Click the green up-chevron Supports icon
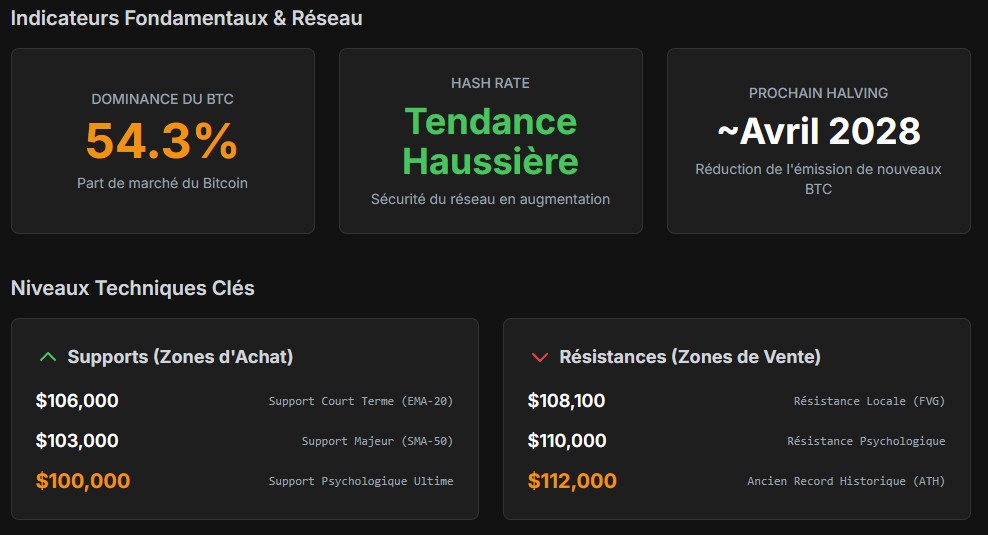This screenshot has width=988, height=535. click(48, 357)
